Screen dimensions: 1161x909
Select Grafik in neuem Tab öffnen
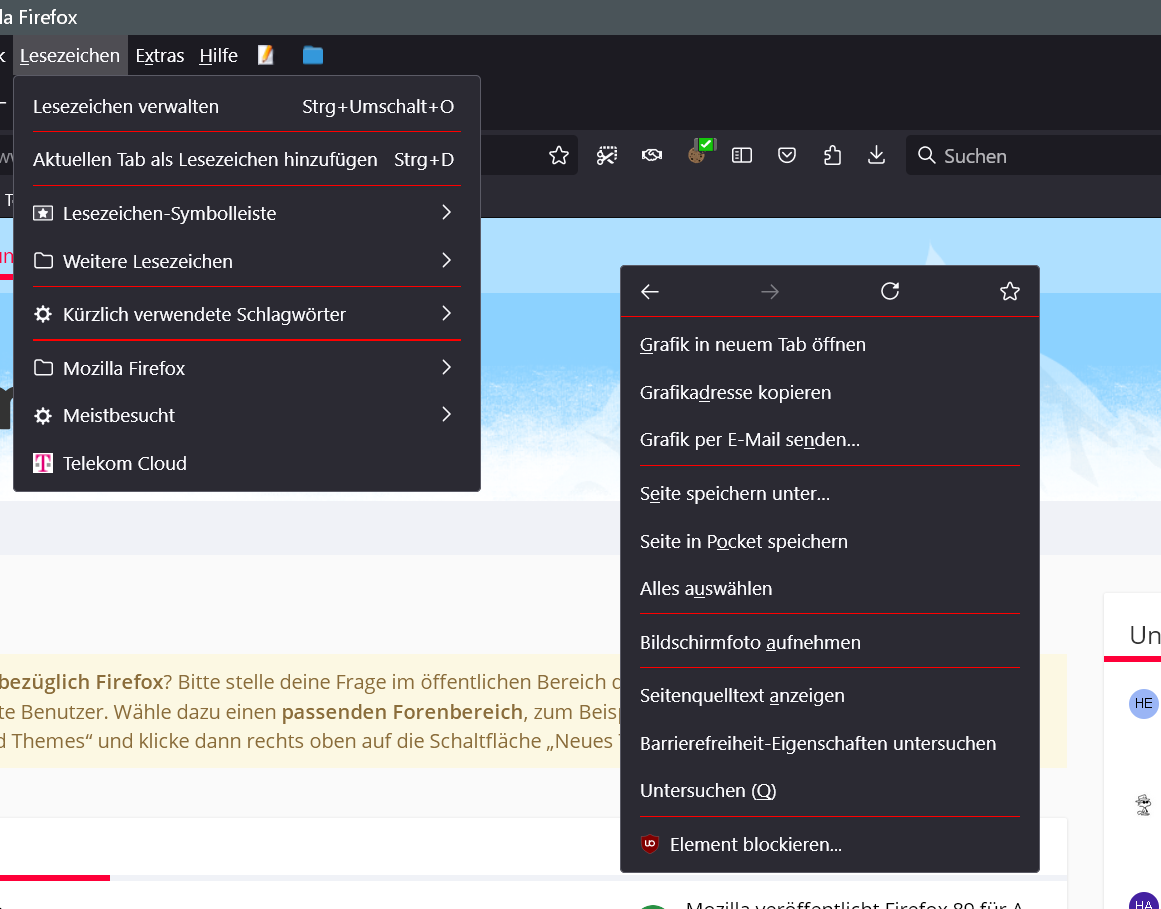752,344
